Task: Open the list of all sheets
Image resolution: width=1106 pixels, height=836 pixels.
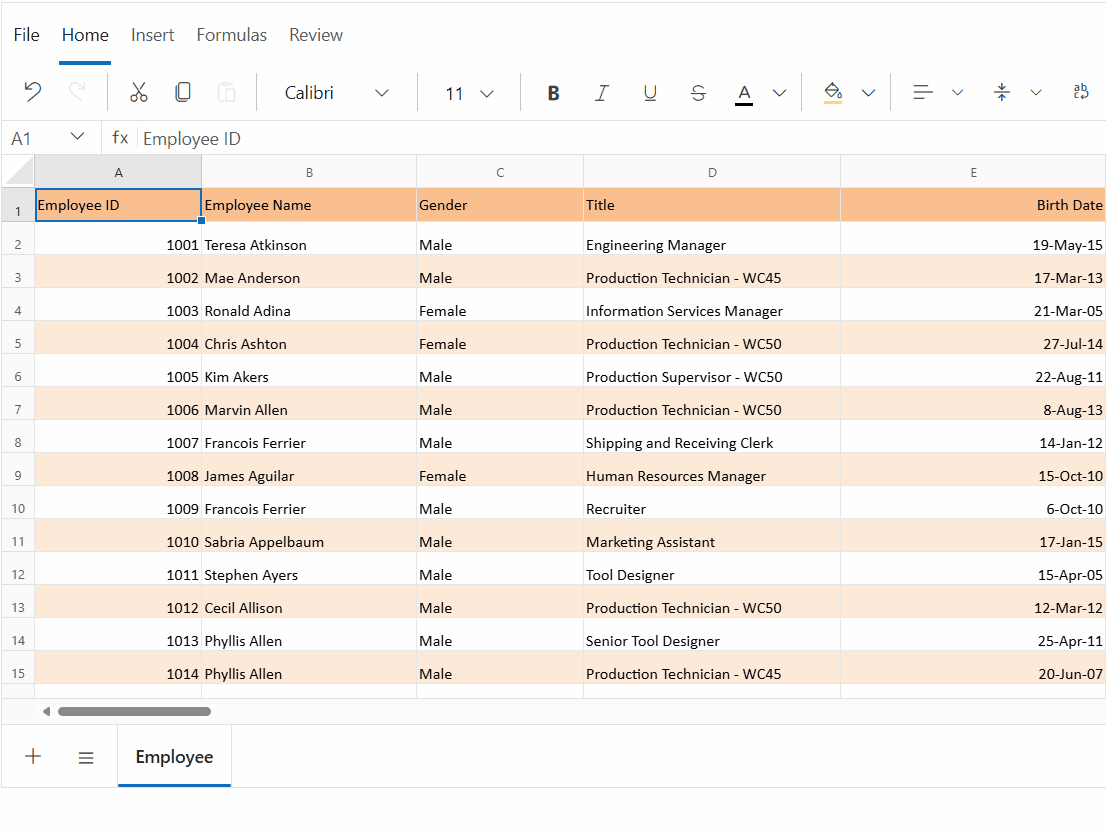Action: (x=86, y=758)
